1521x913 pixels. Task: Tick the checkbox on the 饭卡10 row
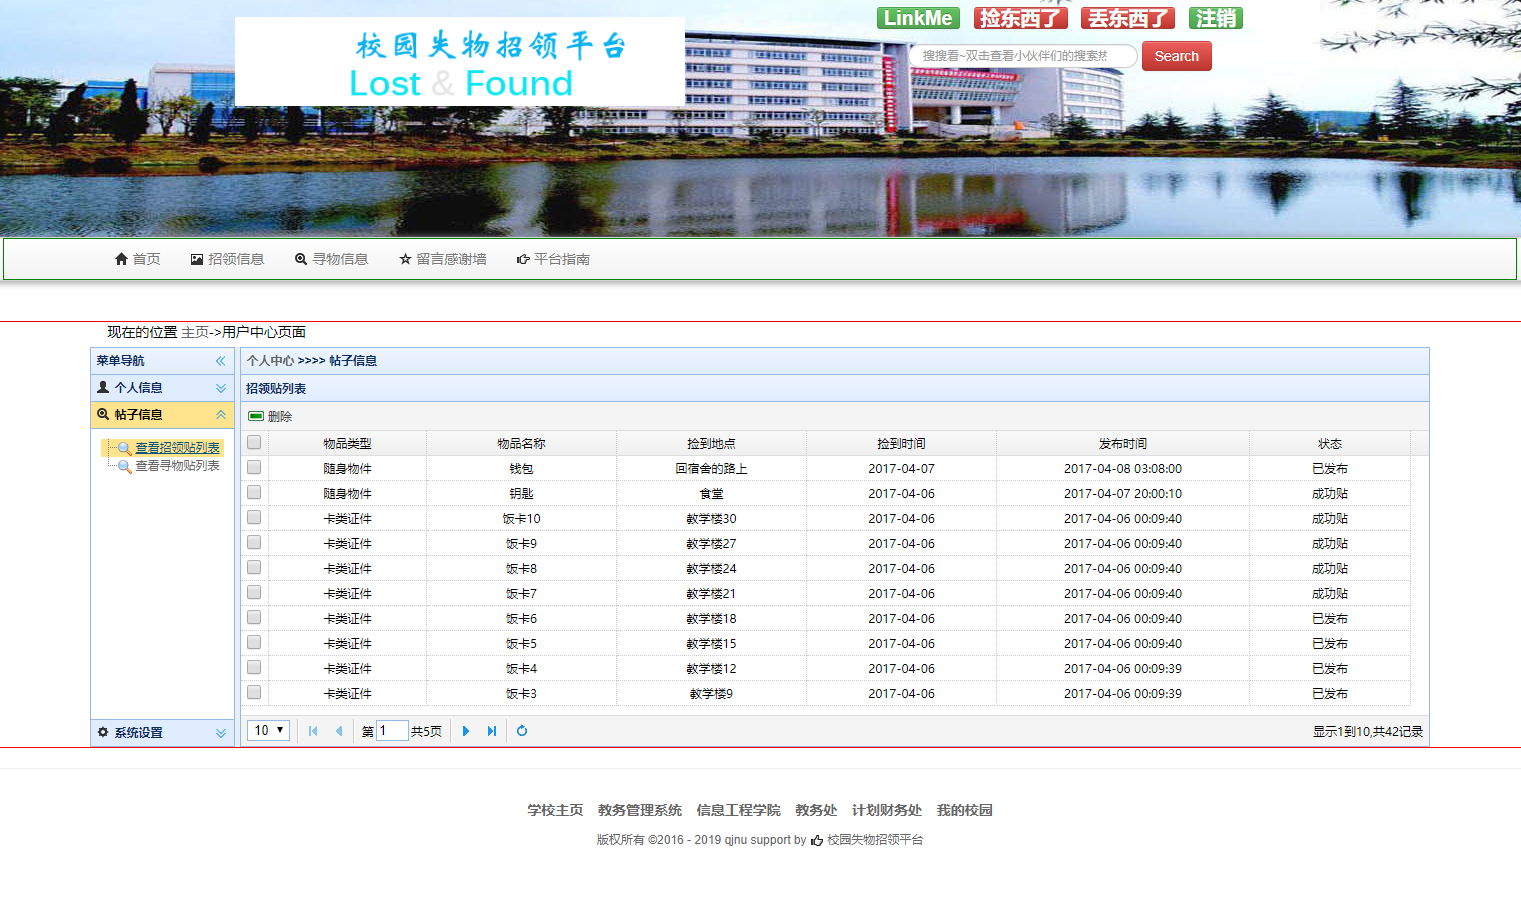(253, 516)
